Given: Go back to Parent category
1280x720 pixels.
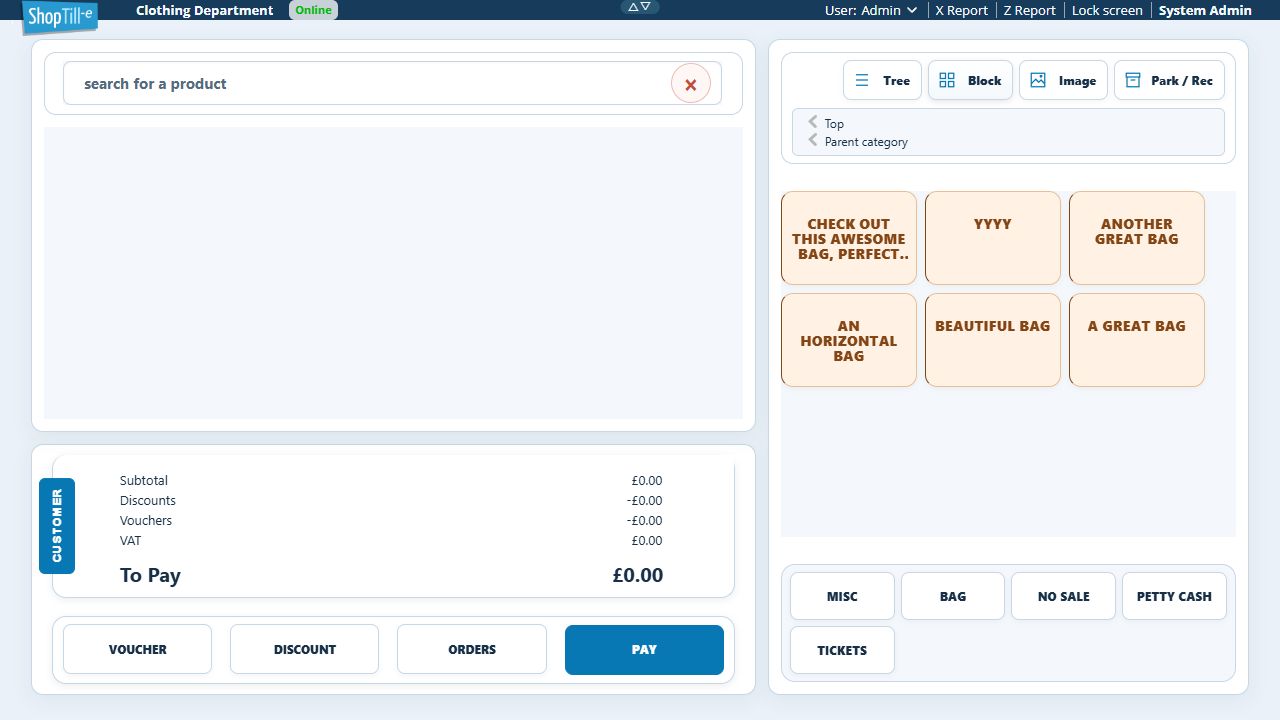Looking at the screenshot, I should click(857, 141).
